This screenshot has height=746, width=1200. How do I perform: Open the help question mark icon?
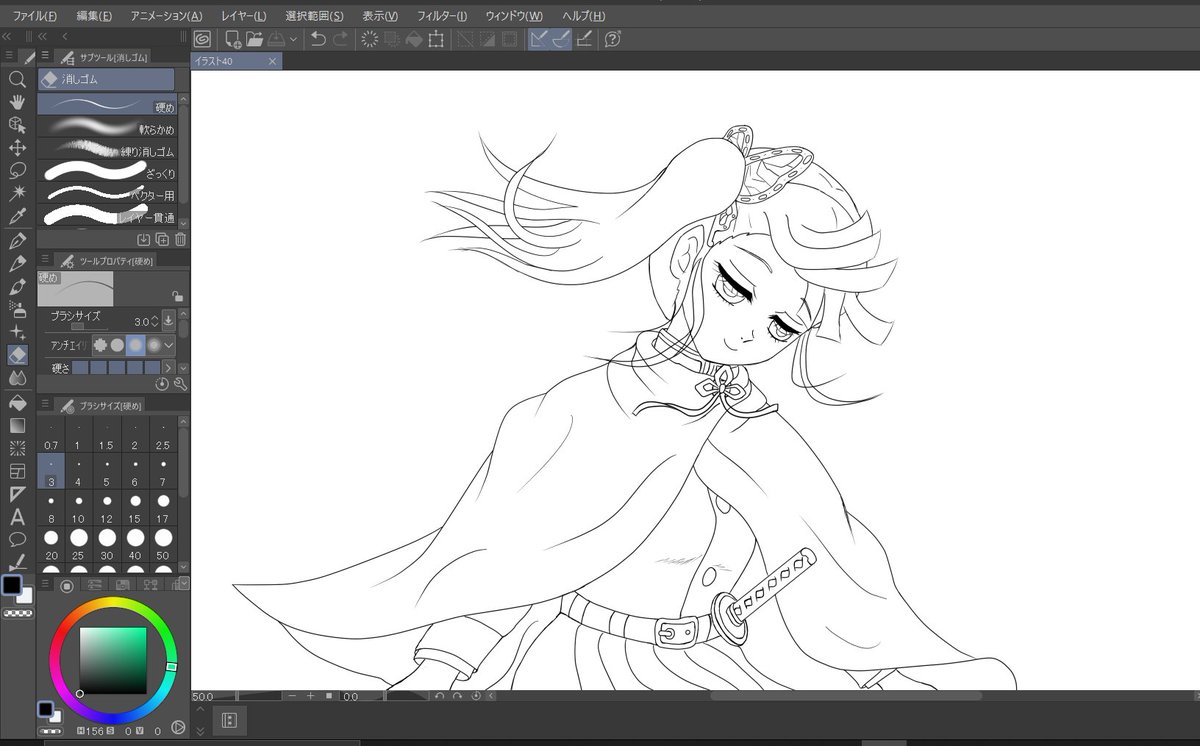click(613, 39)
